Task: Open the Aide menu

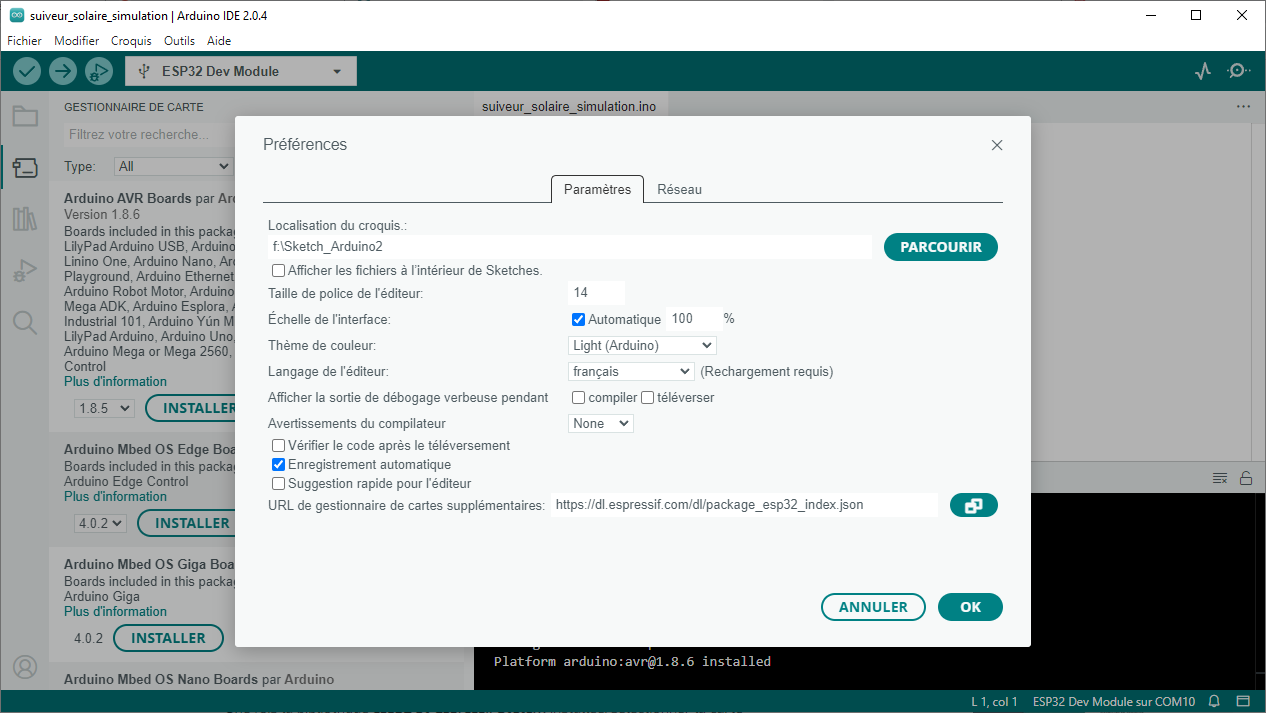Action: 219,41
